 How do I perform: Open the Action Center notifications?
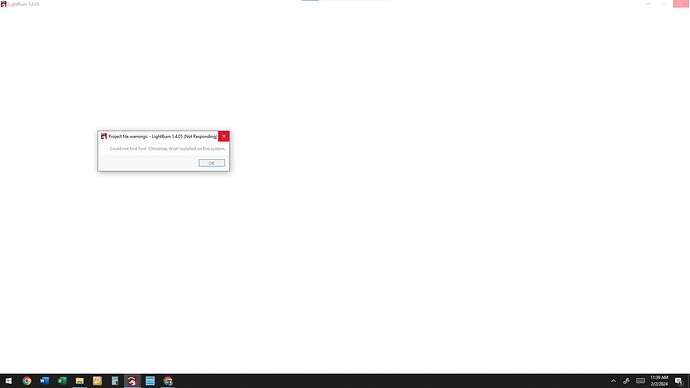679,381
